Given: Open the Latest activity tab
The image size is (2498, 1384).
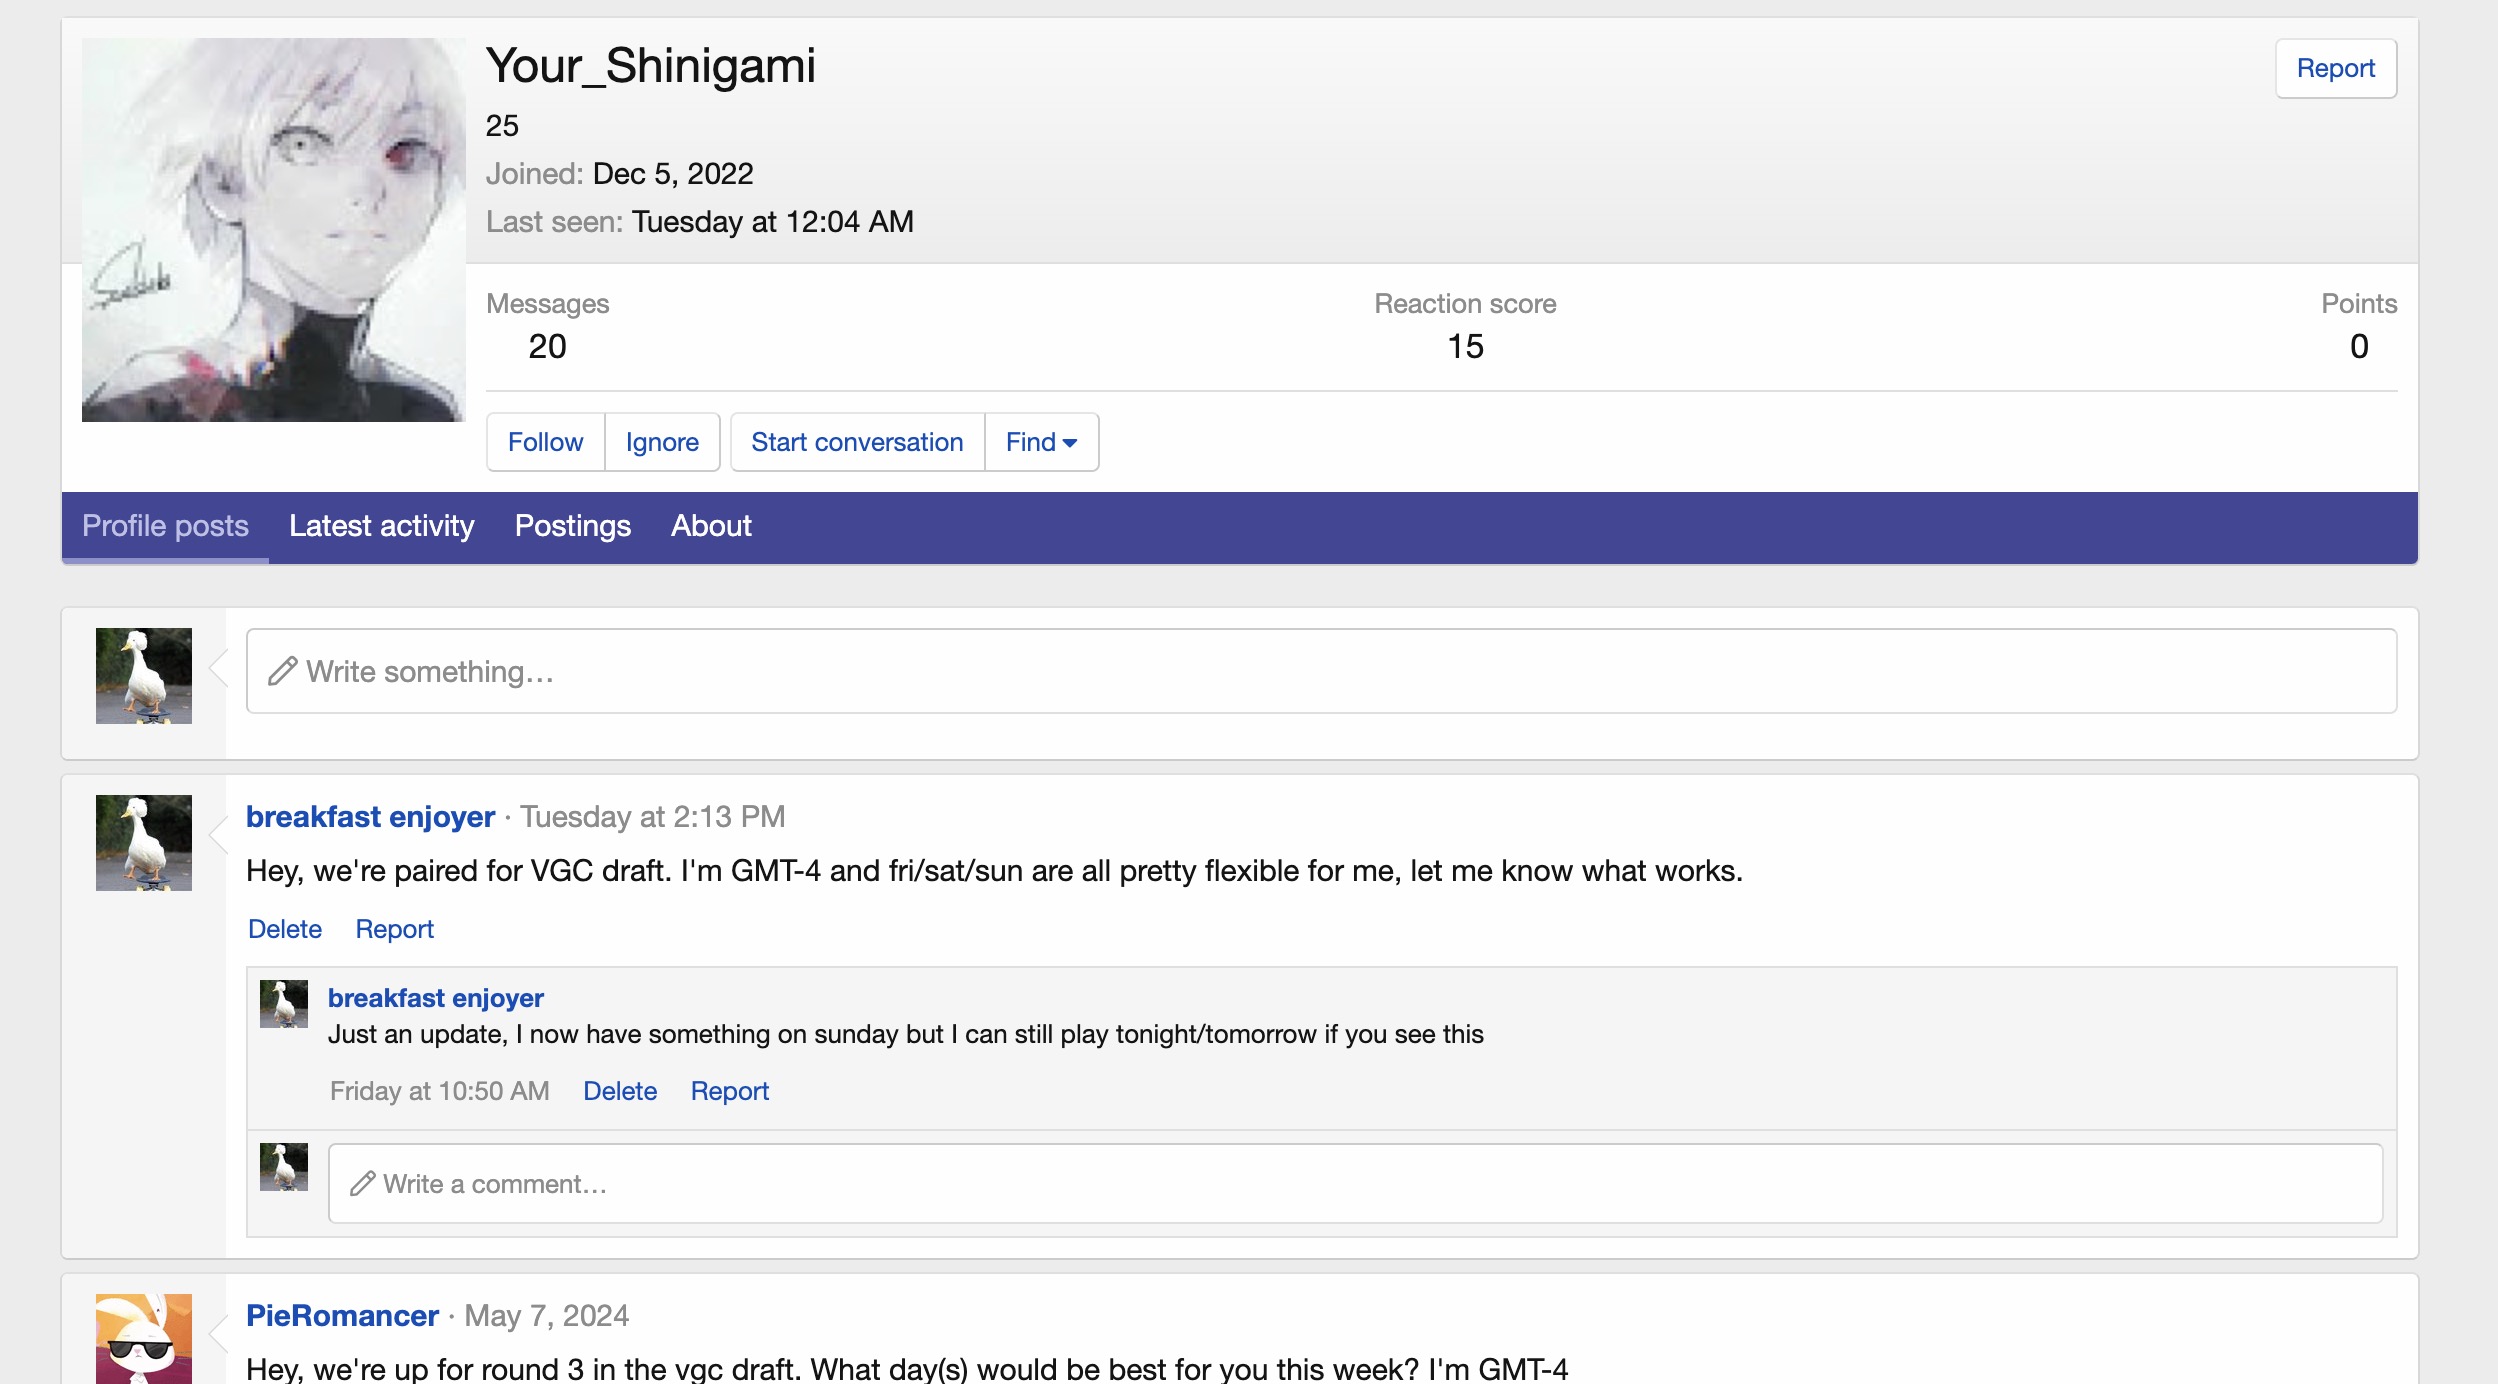Looking at the screenshot, I should pyautogui.click(x=381, y=526).
